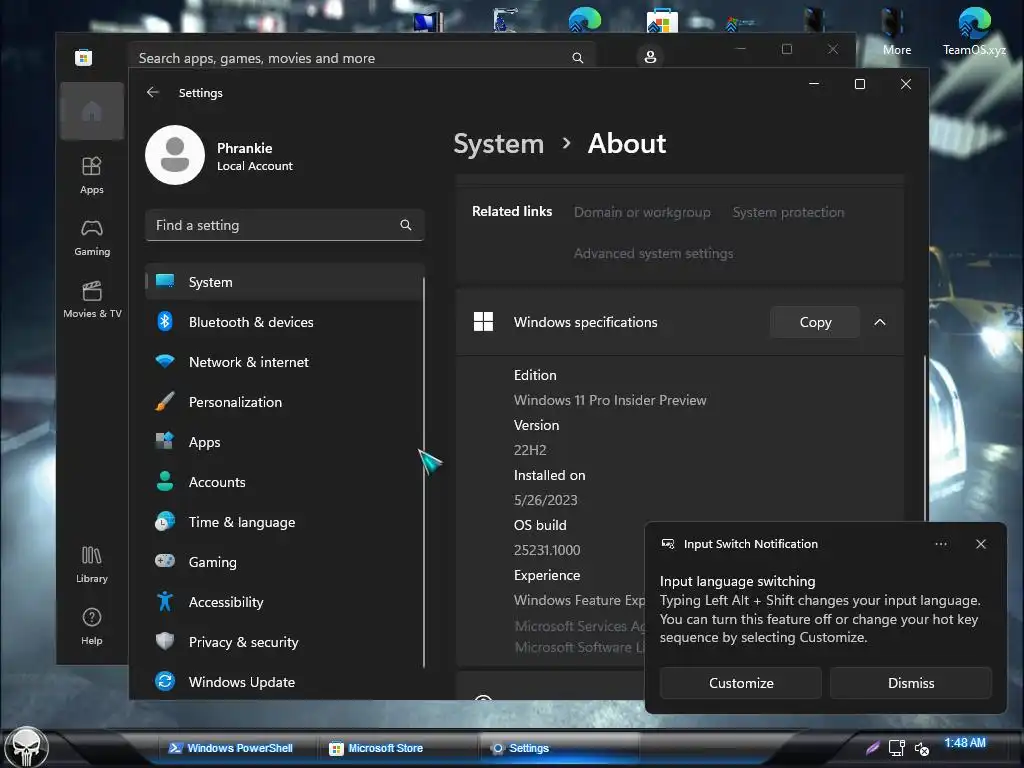The height and width of the screenshot is (768, 1024).
Task: Click the Microsoft Store logo icon
Action: tap(83, 57)
